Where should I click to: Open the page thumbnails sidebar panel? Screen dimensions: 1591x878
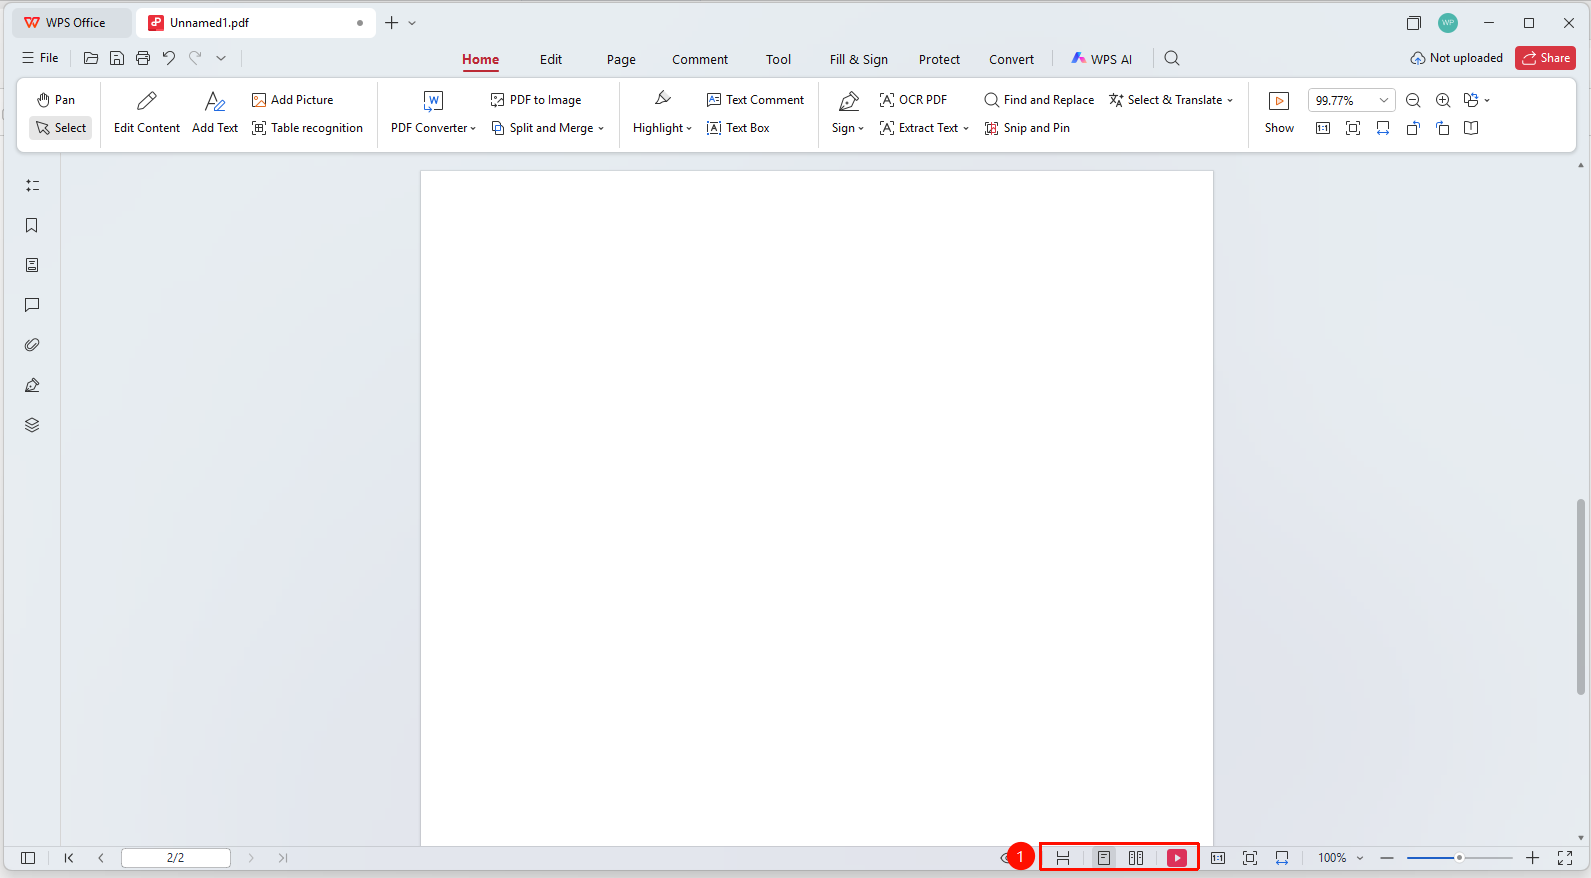tap(32, 265)
